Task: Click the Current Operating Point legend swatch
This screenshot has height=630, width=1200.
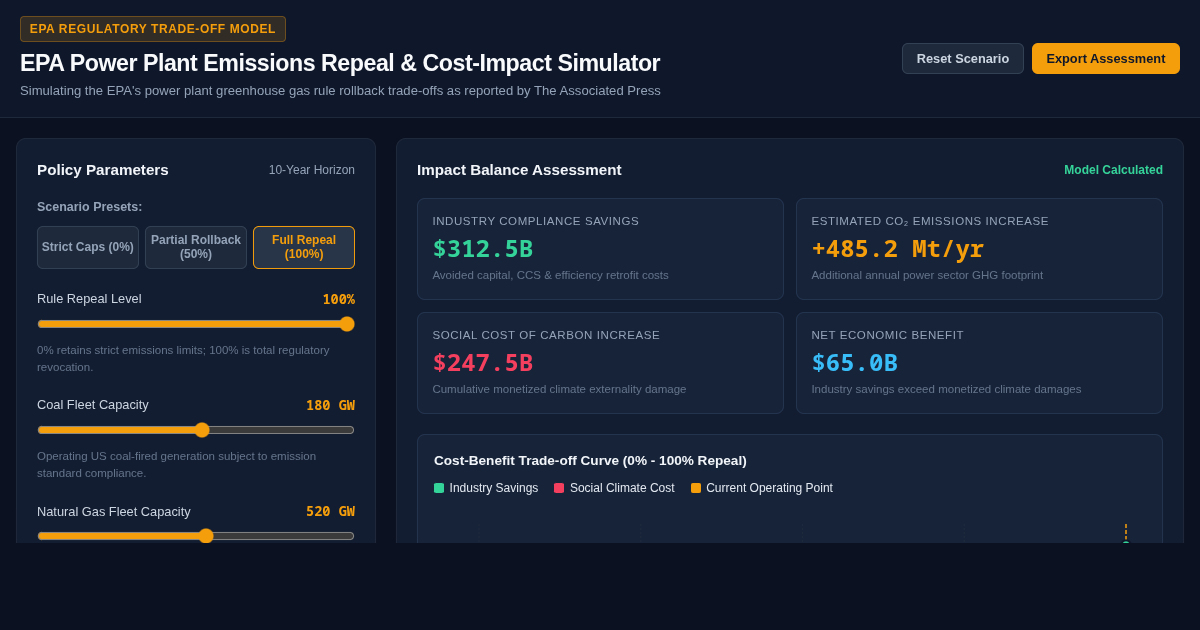Action: [696, 488]
